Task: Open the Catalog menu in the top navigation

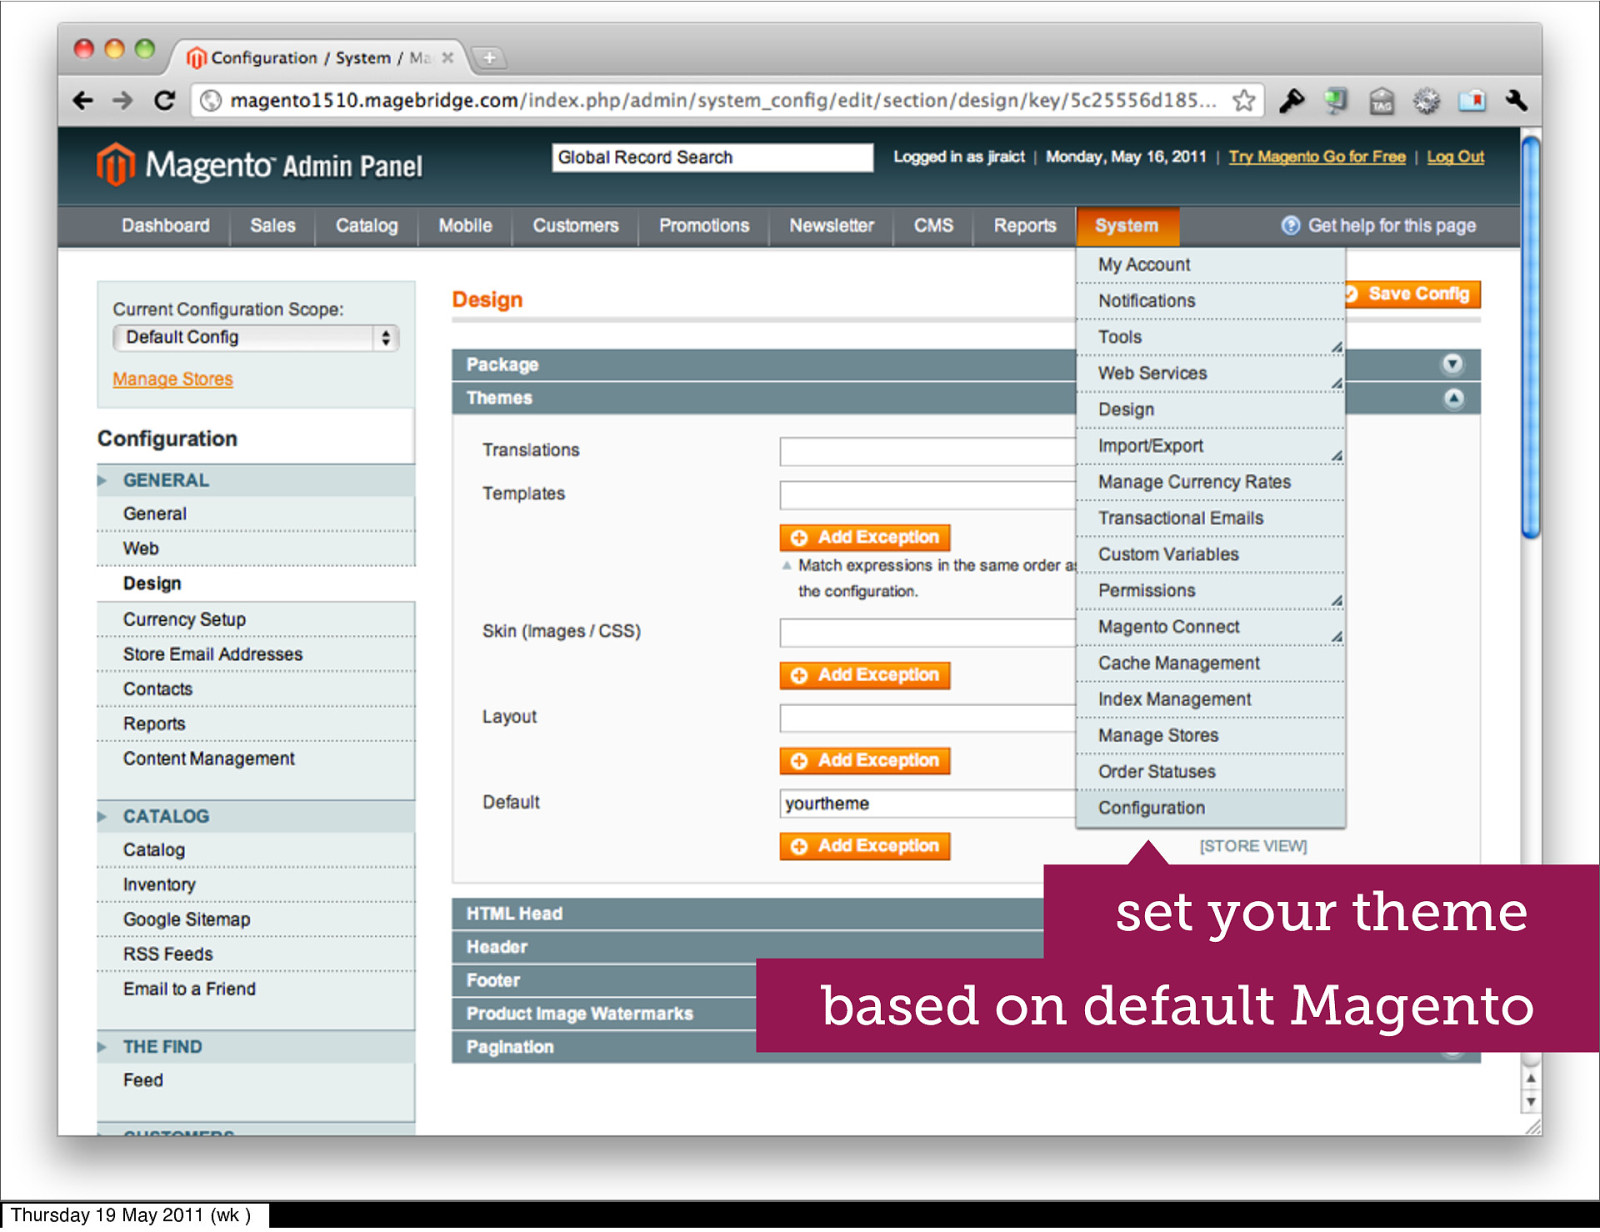Action: click(x=367, y=226)
